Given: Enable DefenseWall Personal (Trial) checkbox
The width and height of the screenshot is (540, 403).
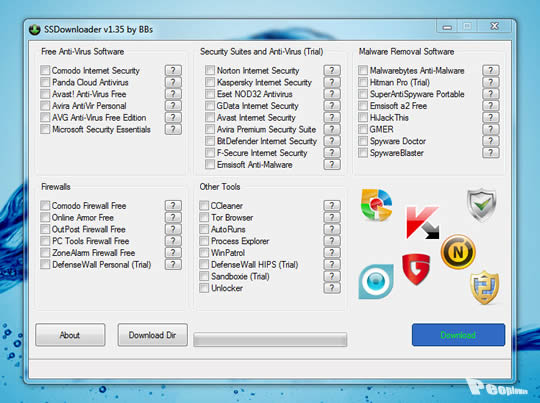Looking at the screenshot, I should 45,265.
